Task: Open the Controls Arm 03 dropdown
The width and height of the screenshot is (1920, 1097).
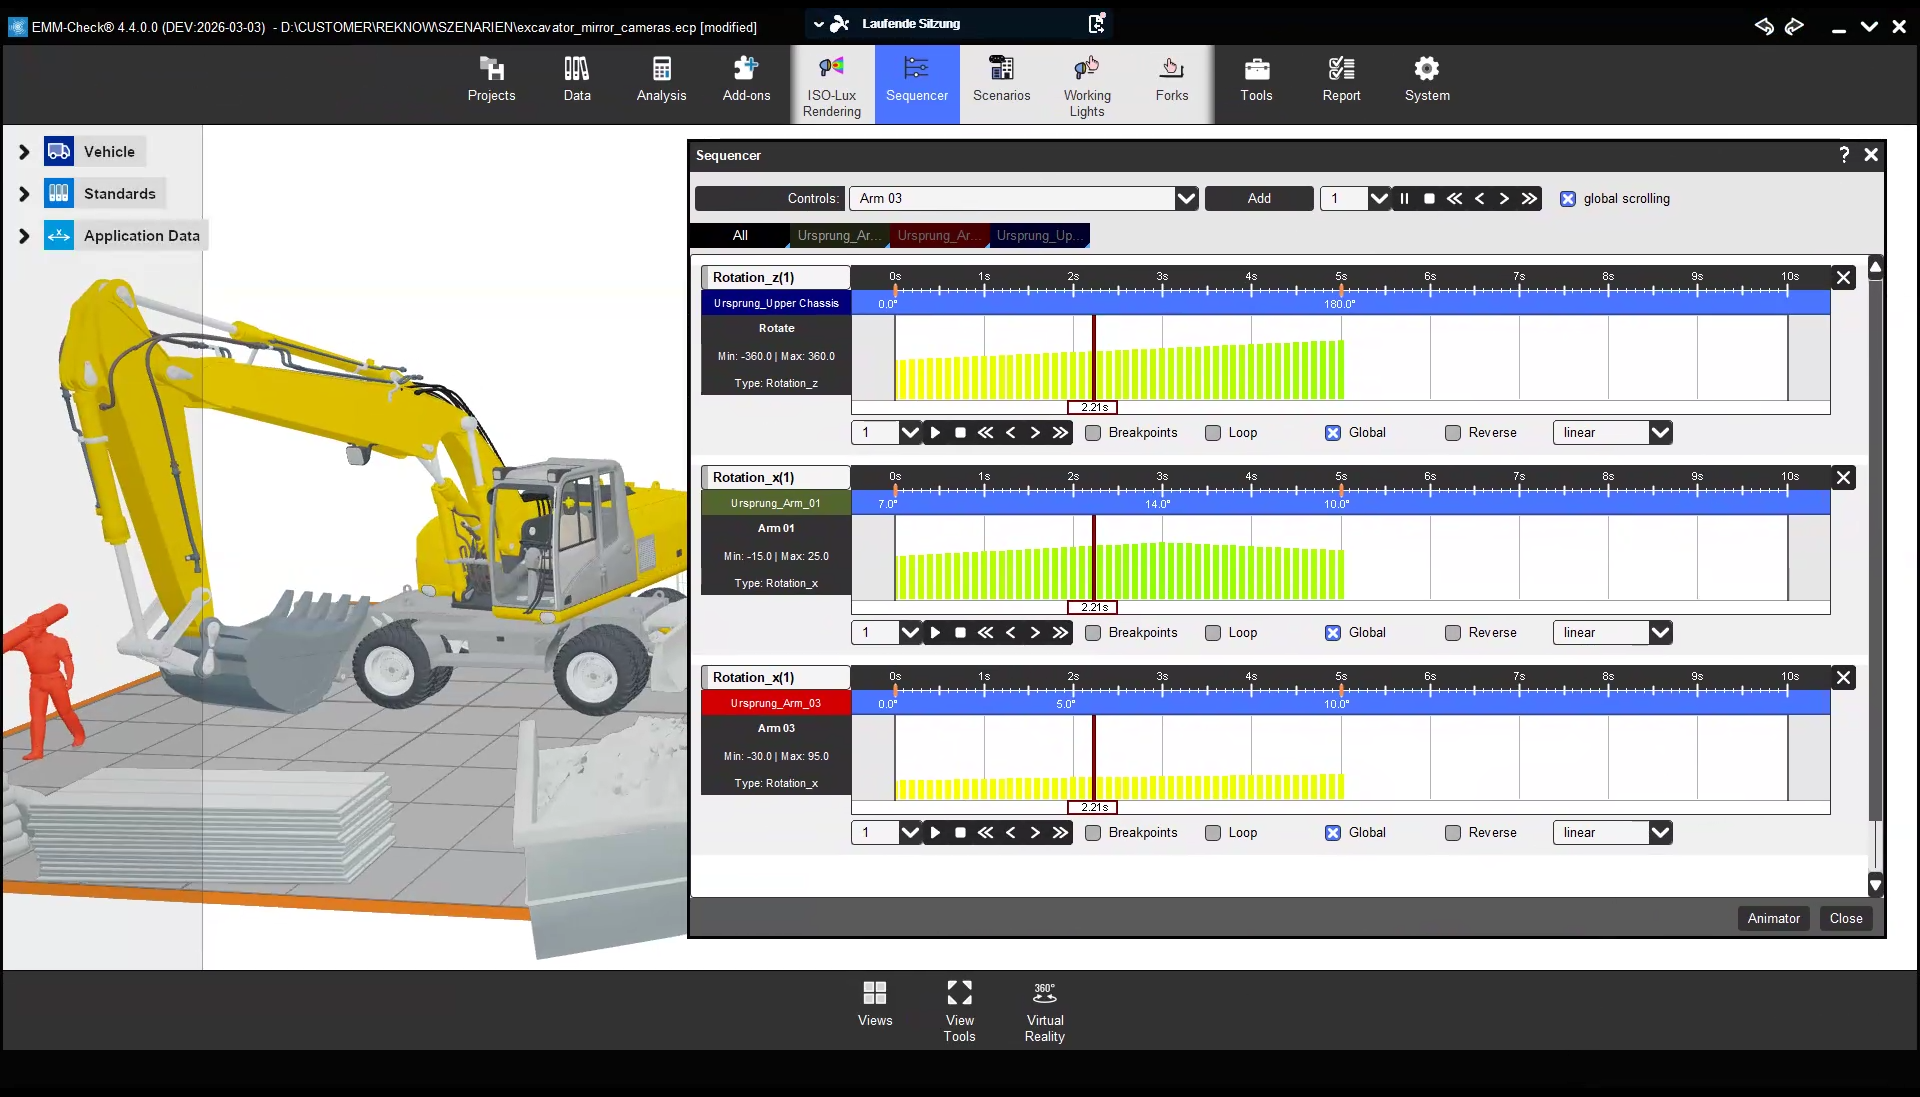Action: pyautogui.click(x=1186, y=199)
